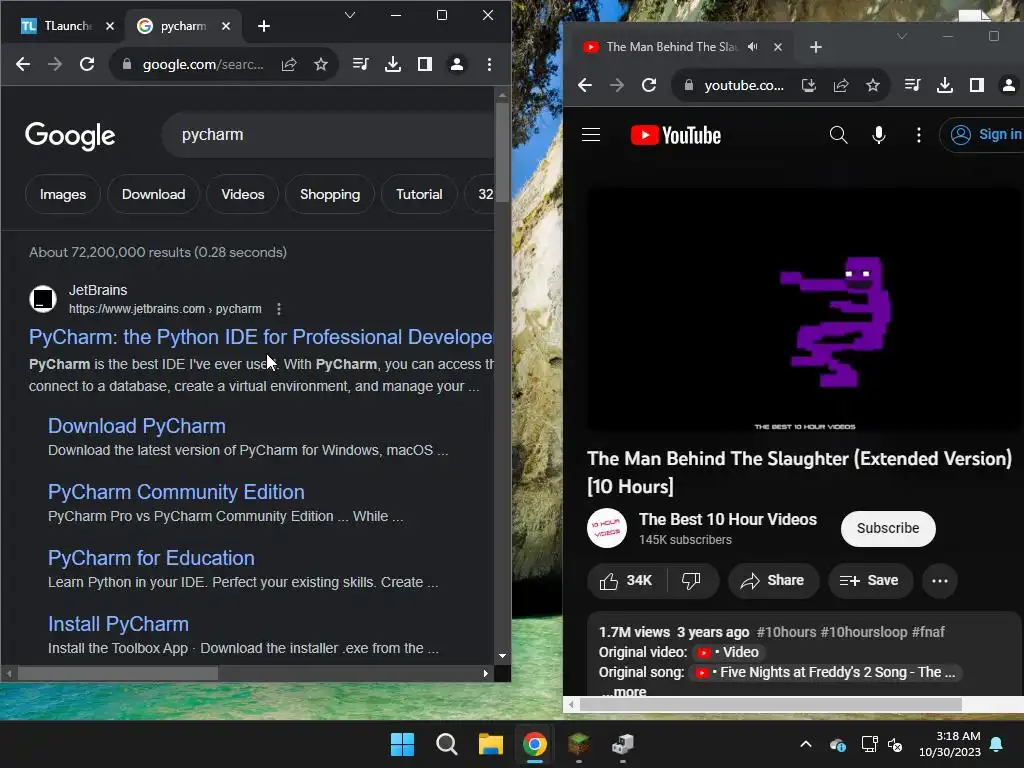Go back in the YouTube window
1024x768 pixels.
point(584,85)
